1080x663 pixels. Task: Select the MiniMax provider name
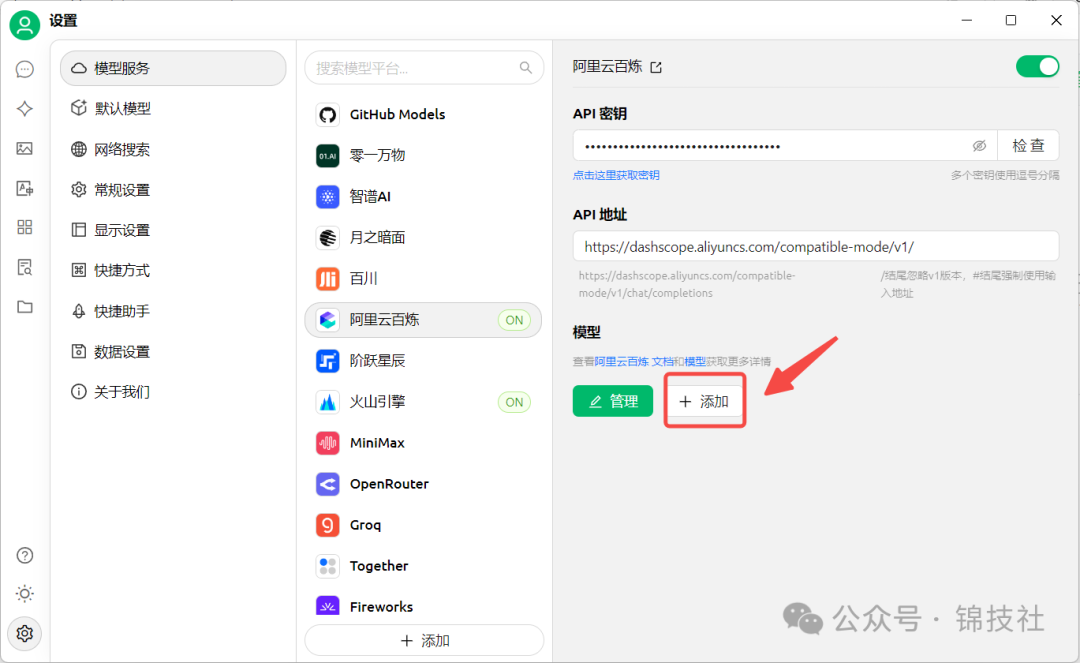point(377,443)
